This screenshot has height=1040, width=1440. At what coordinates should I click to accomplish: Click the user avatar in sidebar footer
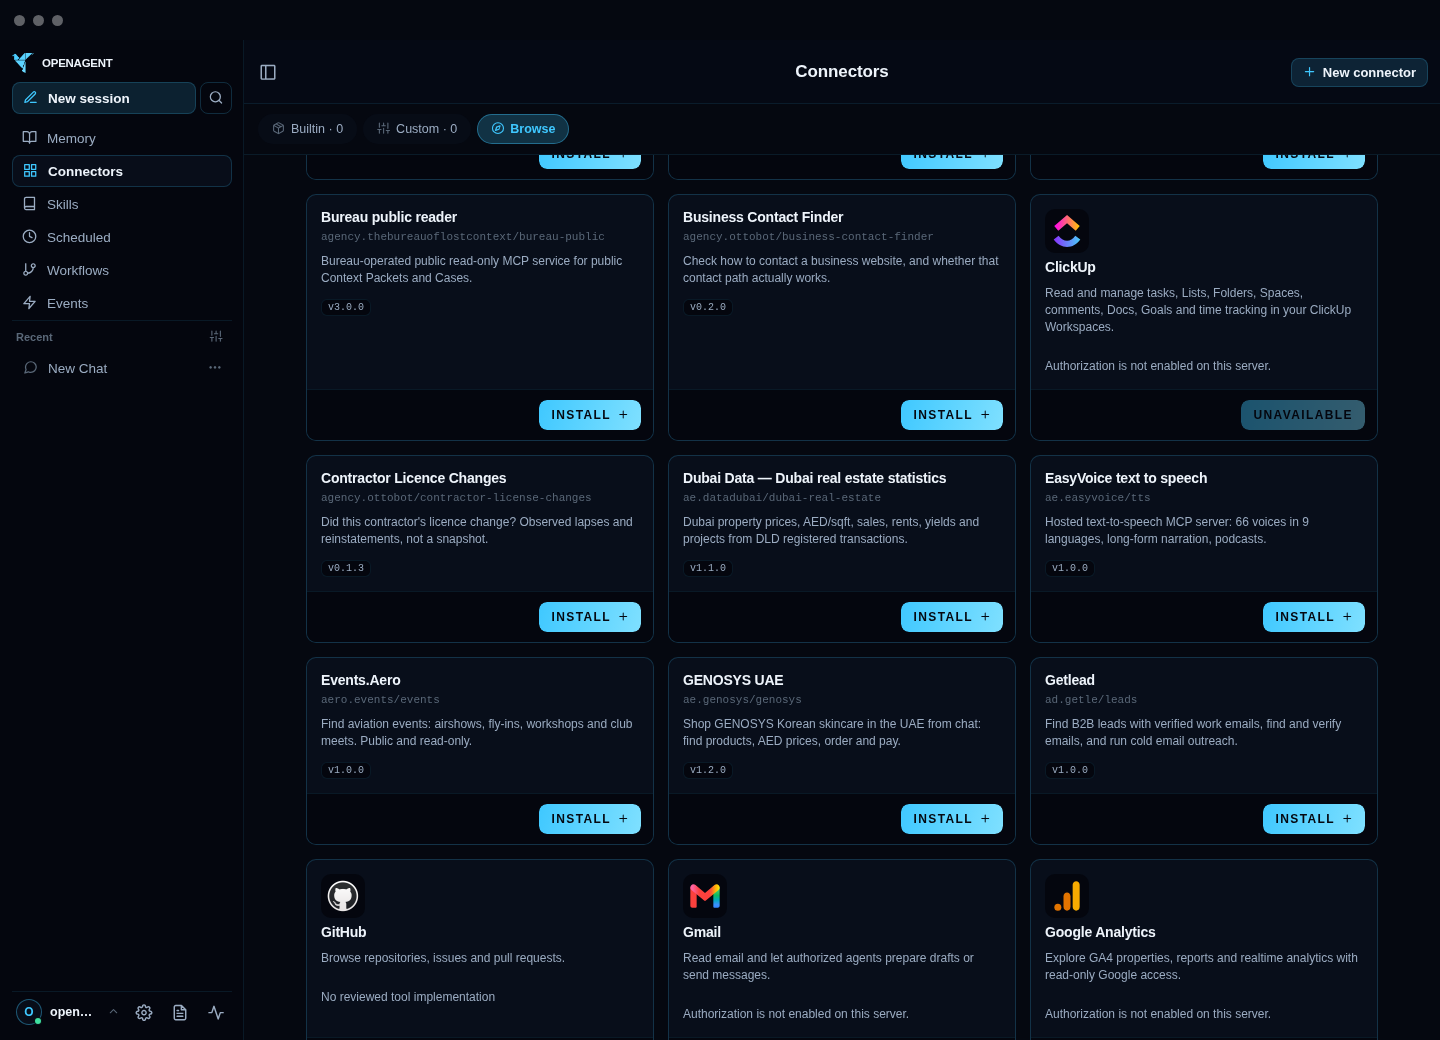click(x=29, y=1012)
